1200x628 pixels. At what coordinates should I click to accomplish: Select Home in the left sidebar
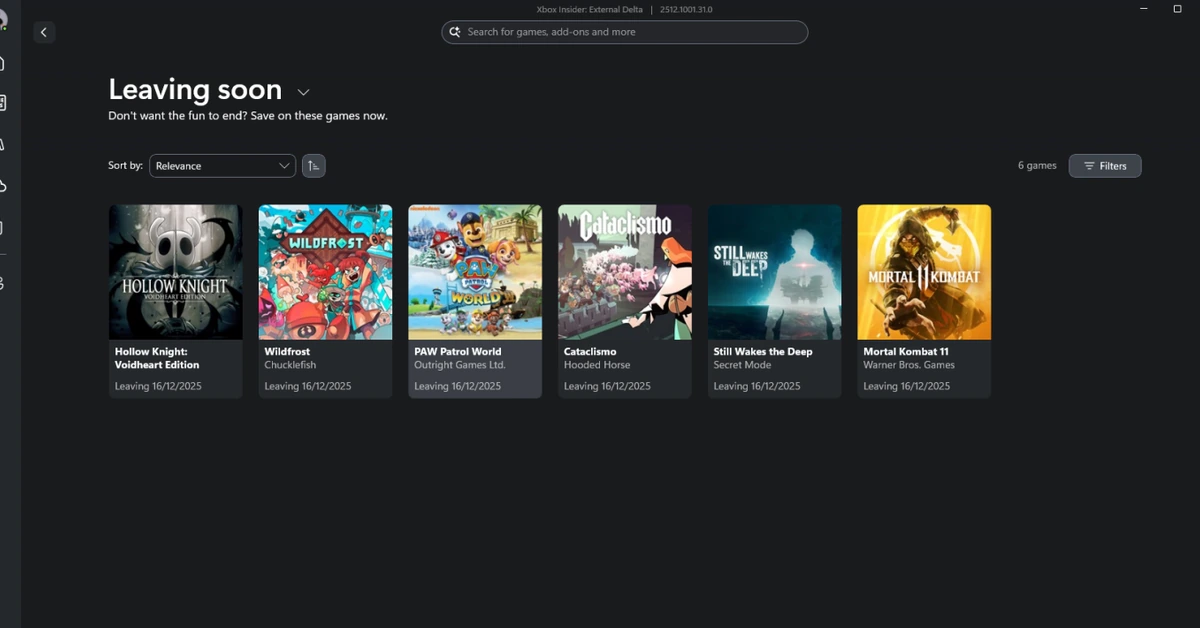pos(5,63)
